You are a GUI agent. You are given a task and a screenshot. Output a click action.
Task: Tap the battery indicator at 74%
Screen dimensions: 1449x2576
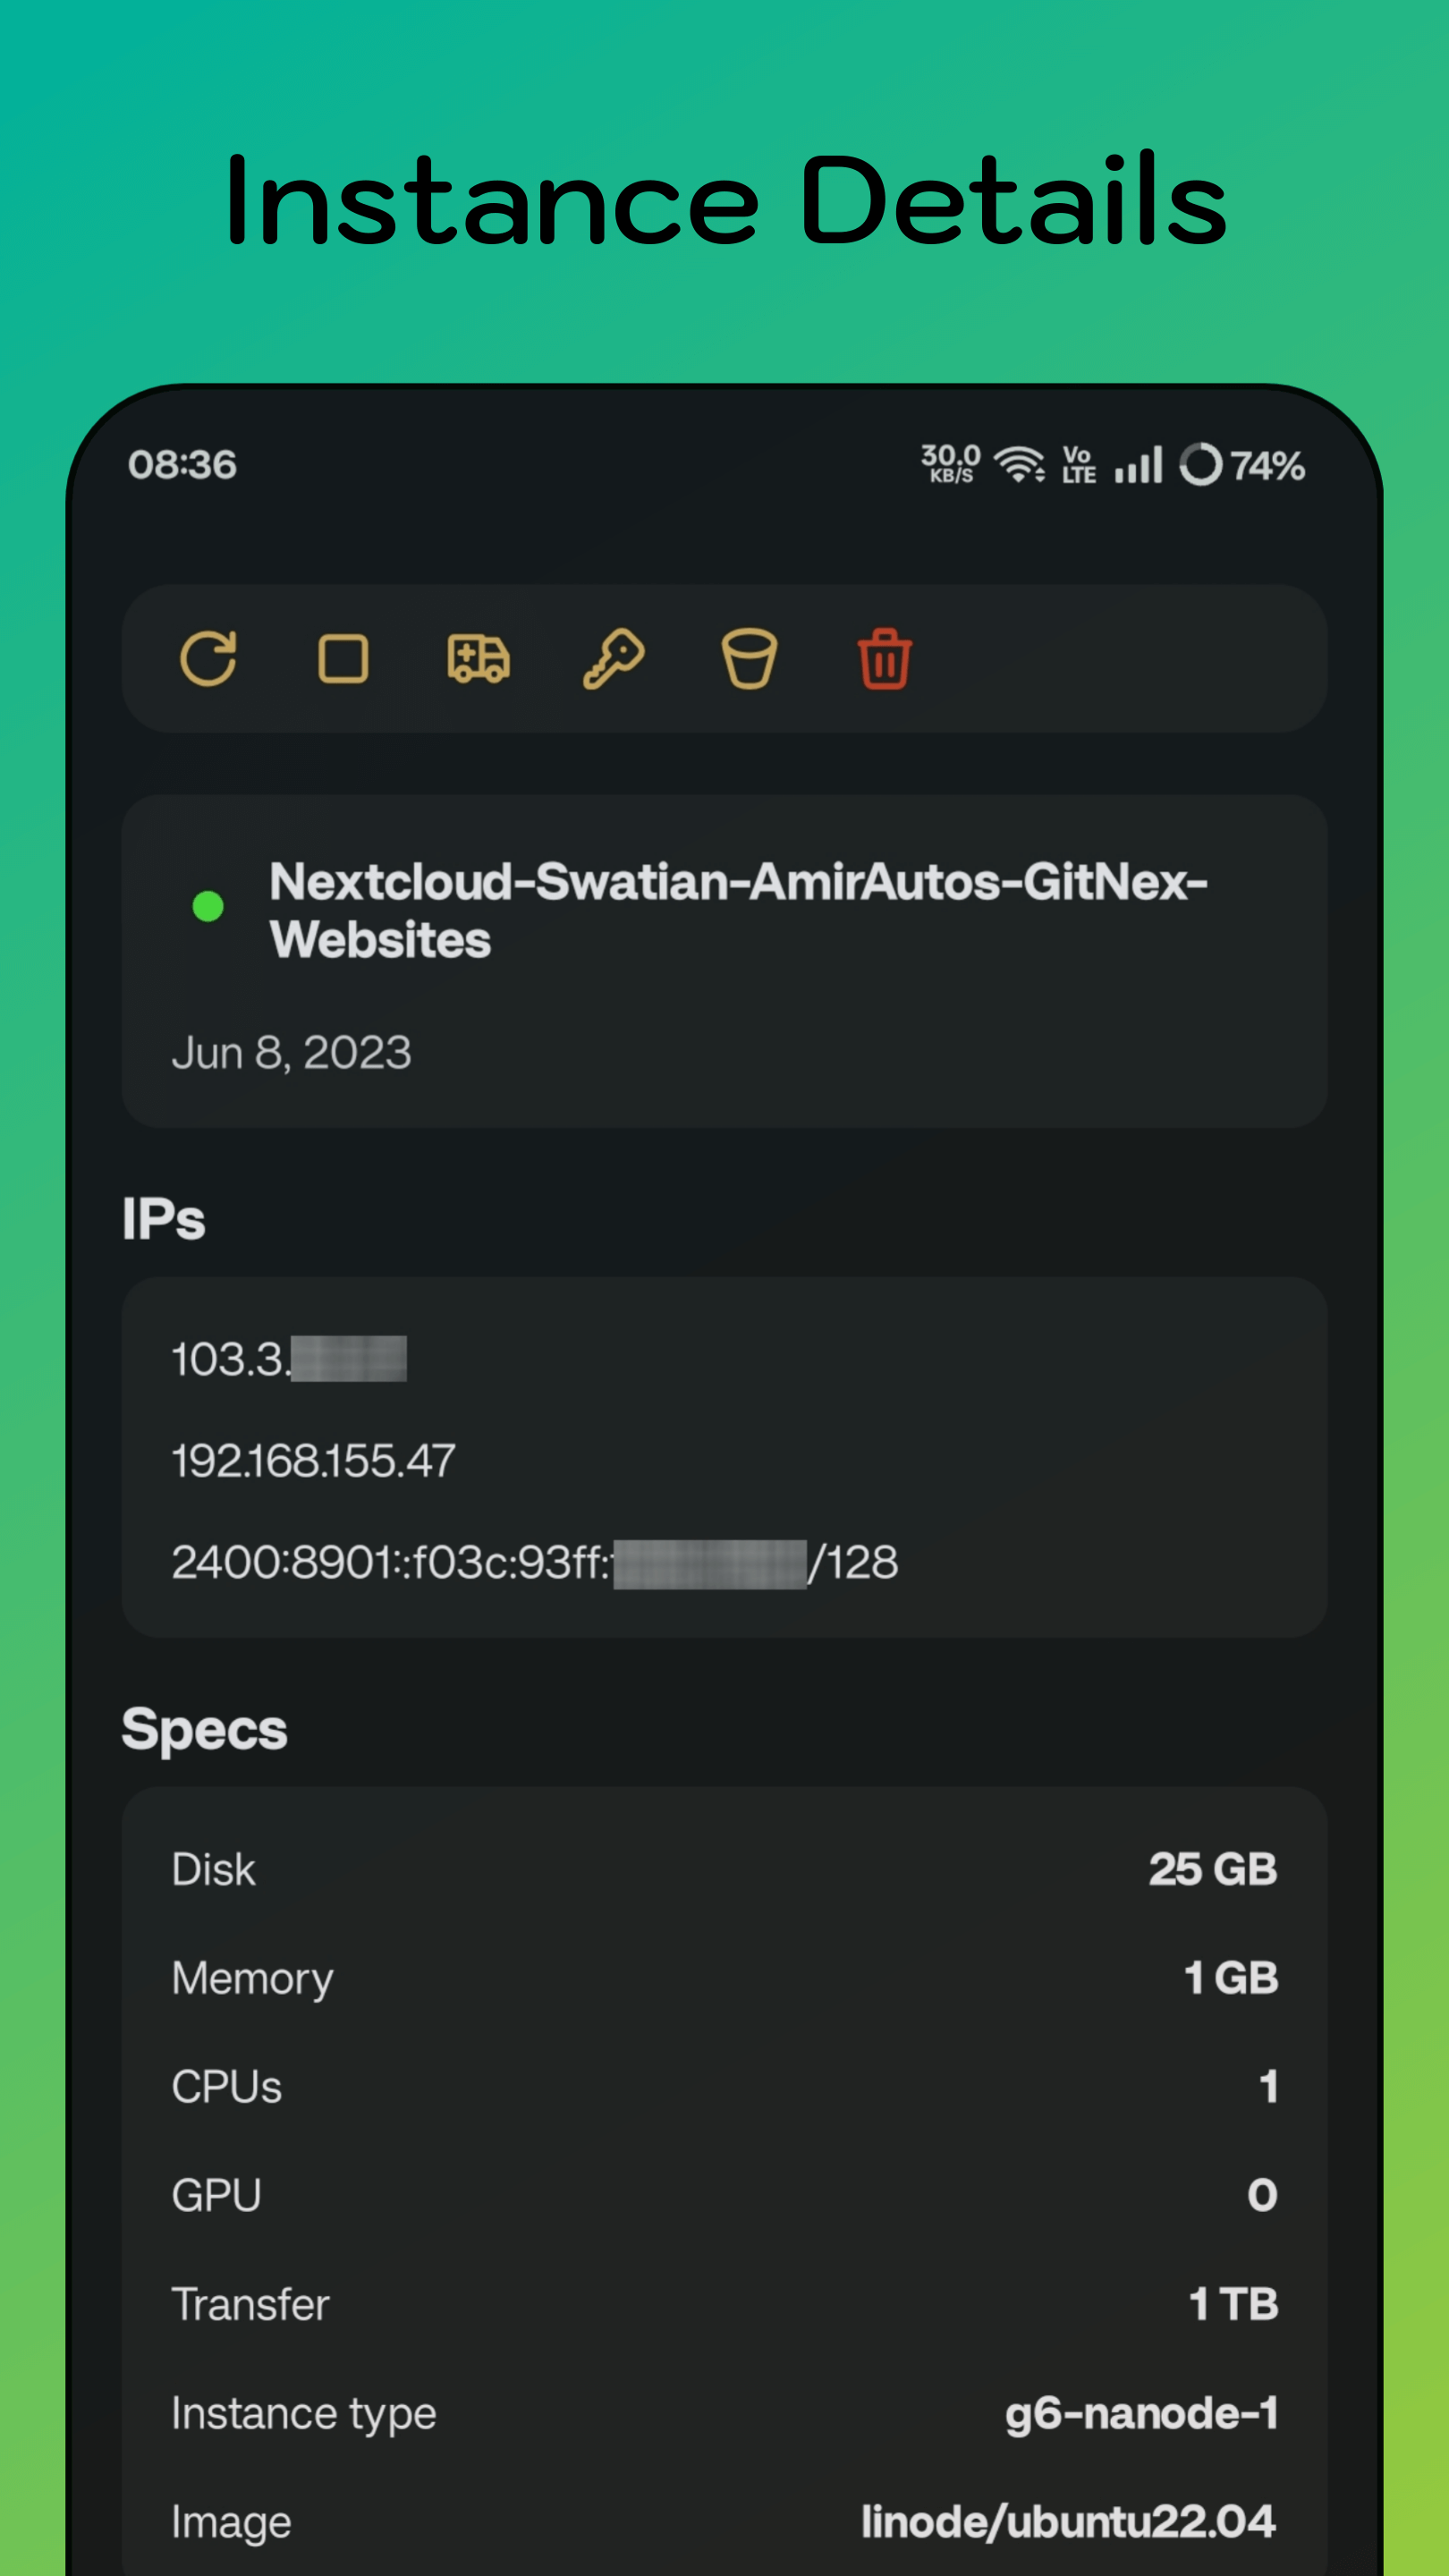coord(1242,465)
